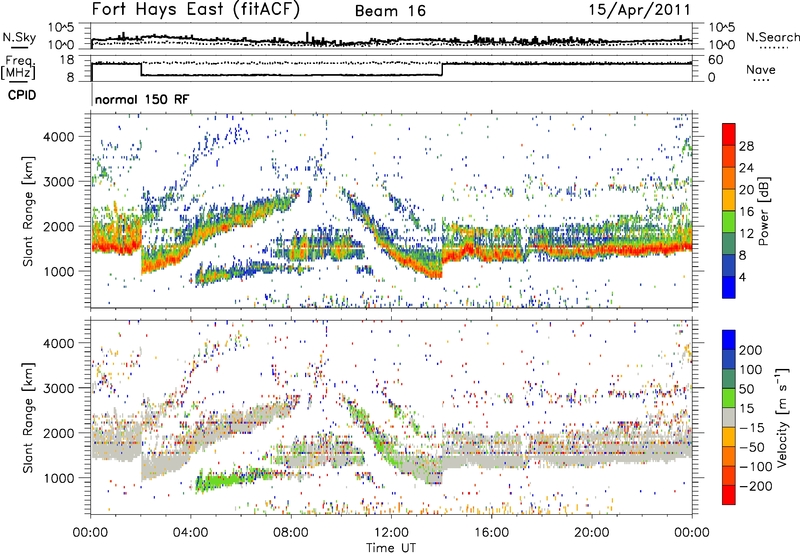Click the 'Fort Hays East (fitACF)' title
The height and width of the screenshot is (554, 800).
[x=196, y=10]
